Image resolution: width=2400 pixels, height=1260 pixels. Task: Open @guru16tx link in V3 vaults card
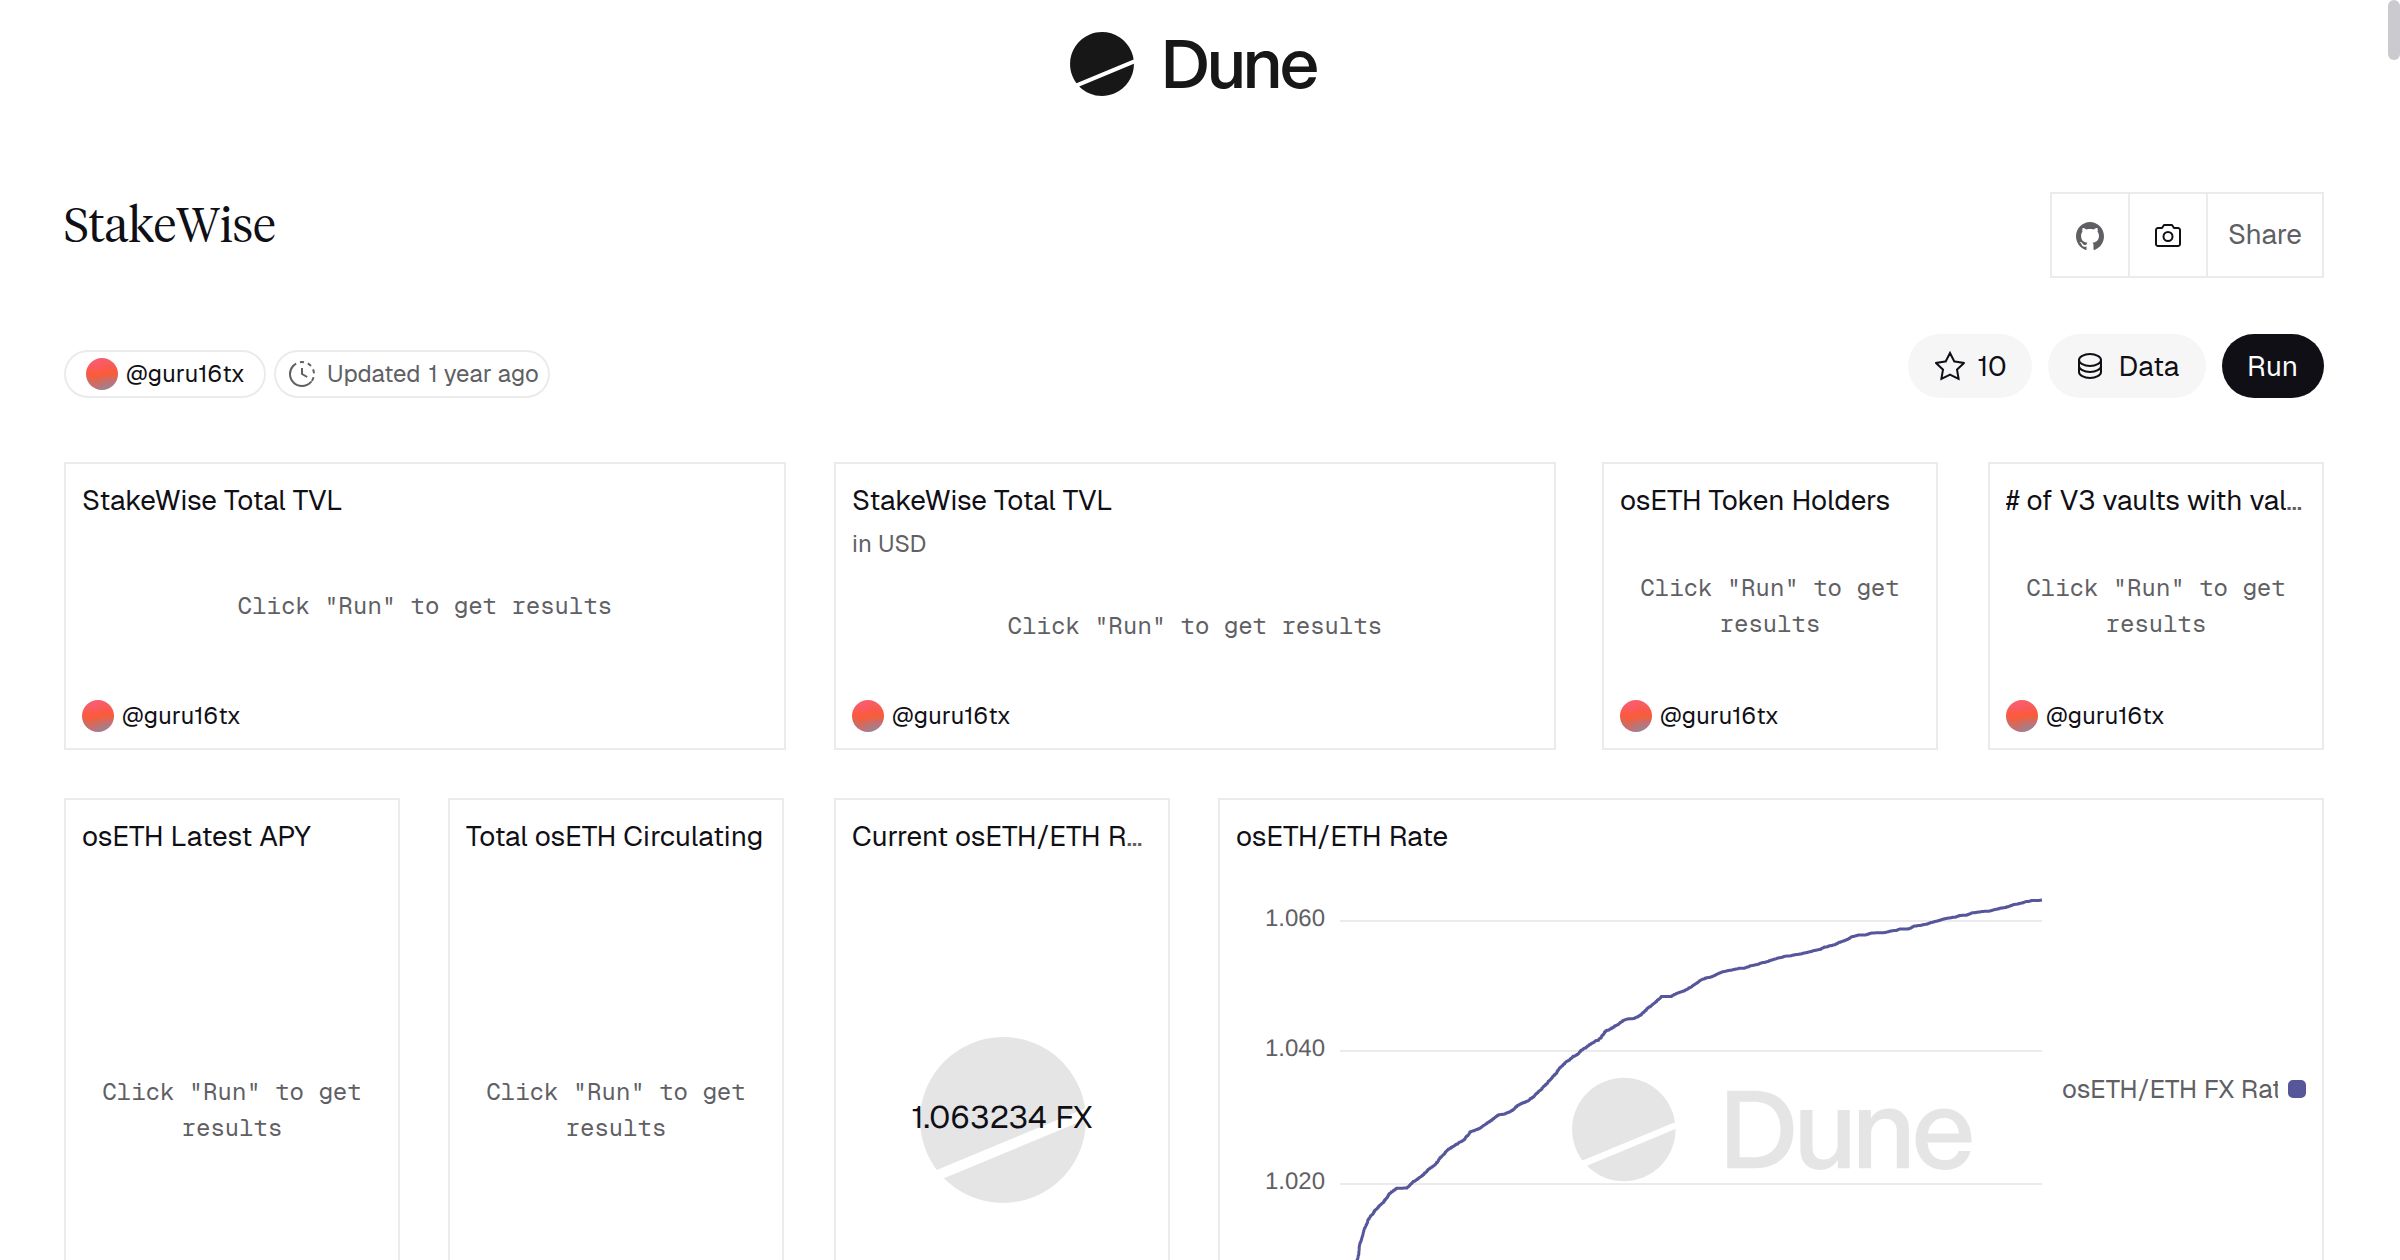coord(2104,716)
